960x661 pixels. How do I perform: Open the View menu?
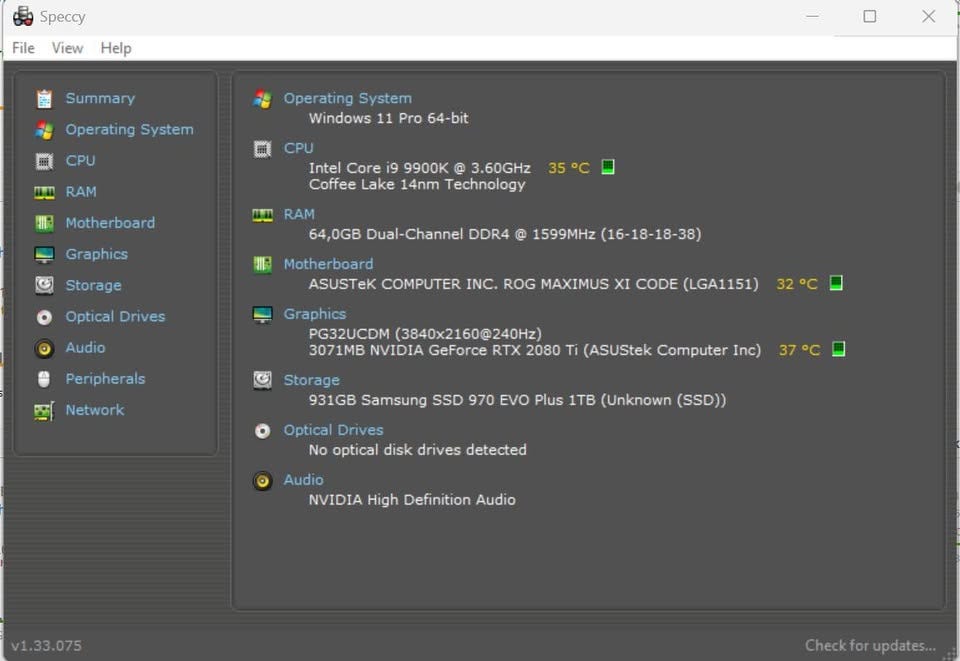(67, 48)
